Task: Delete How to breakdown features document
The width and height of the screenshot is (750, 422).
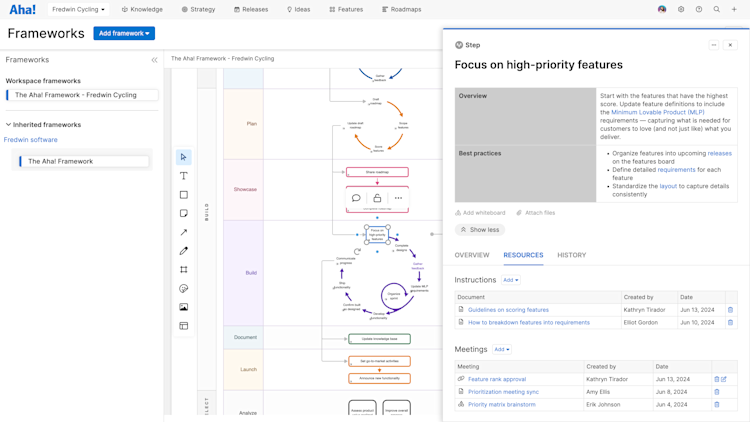Action: [730, 322]
